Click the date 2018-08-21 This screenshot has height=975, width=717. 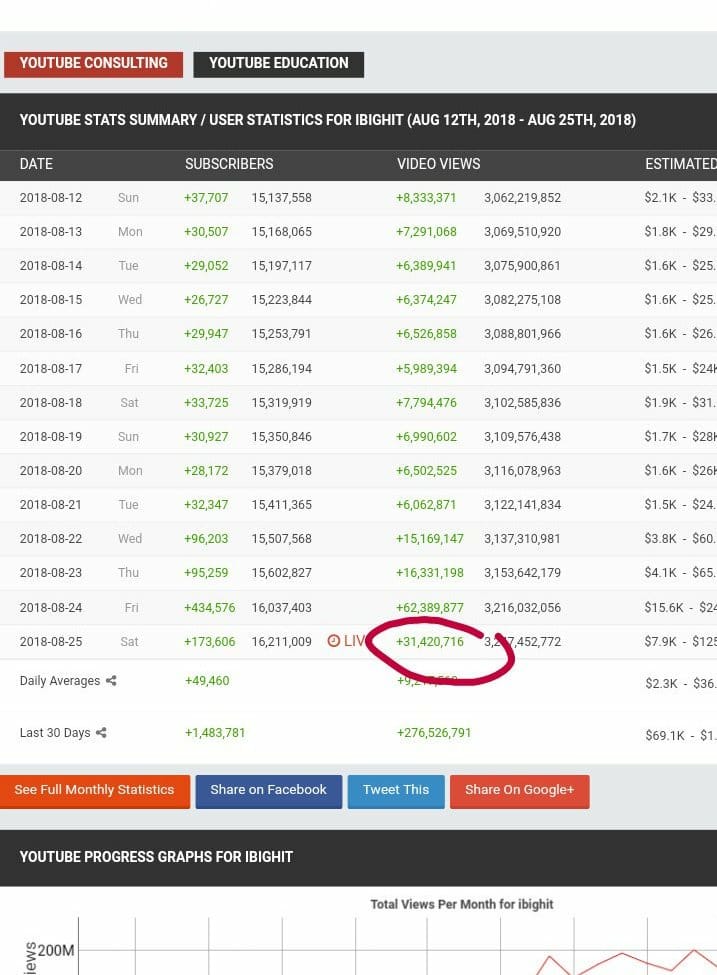point(51,505)
